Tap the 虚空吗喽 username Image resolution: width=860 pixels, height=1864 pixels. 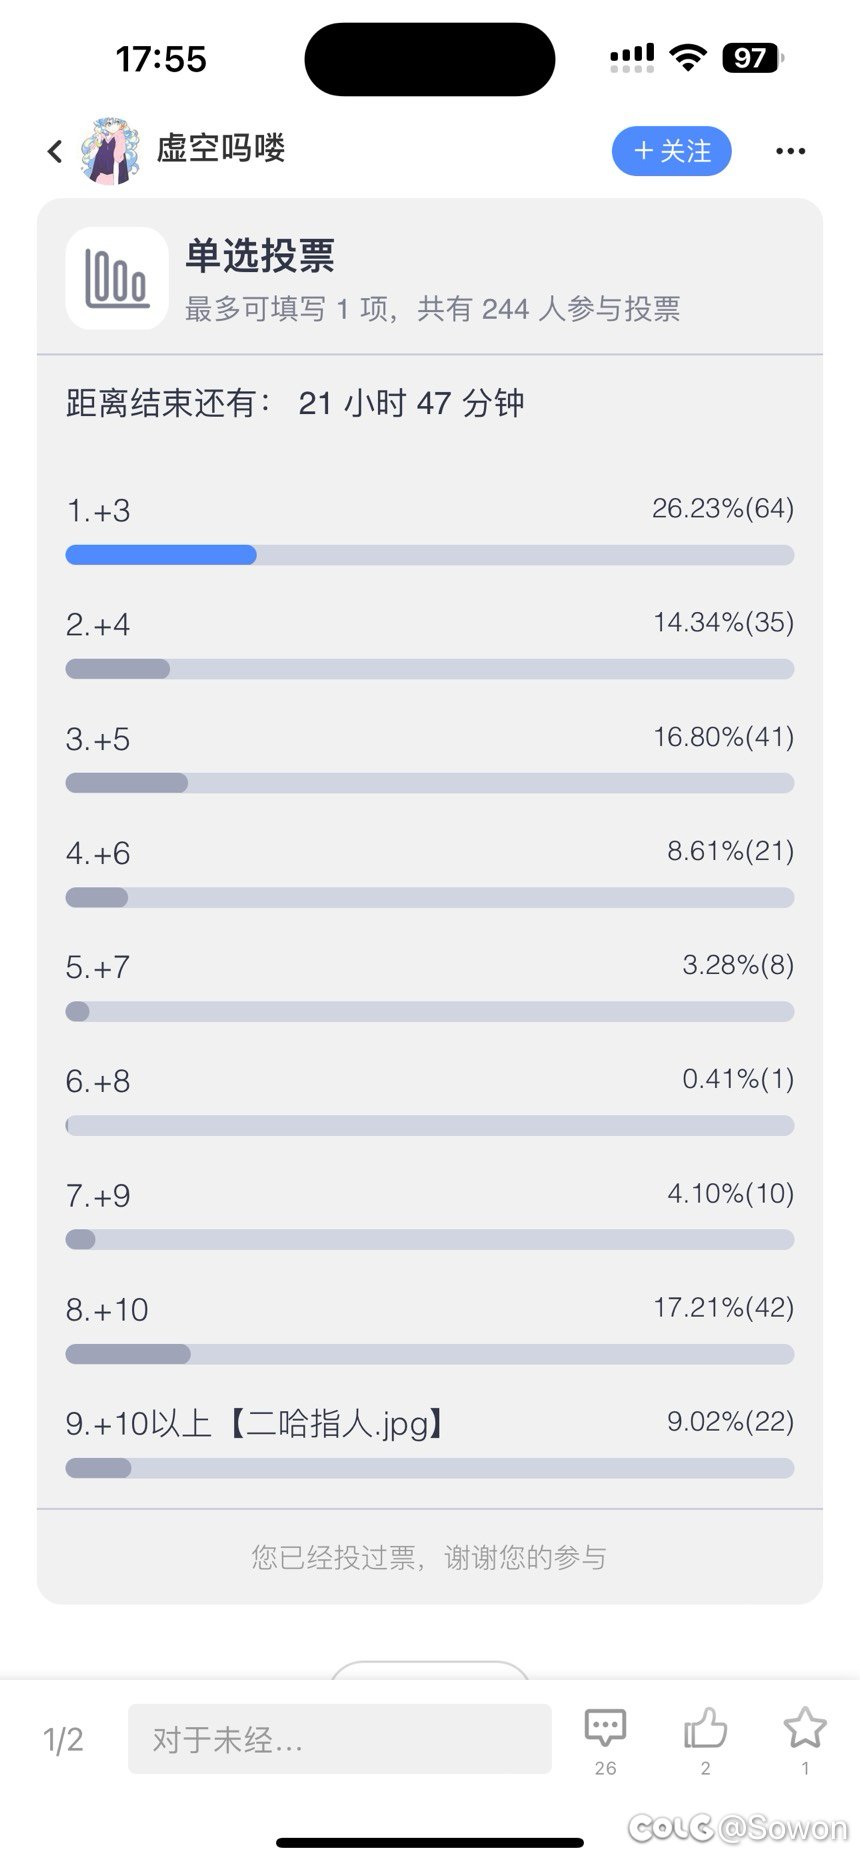pos(221,149)
